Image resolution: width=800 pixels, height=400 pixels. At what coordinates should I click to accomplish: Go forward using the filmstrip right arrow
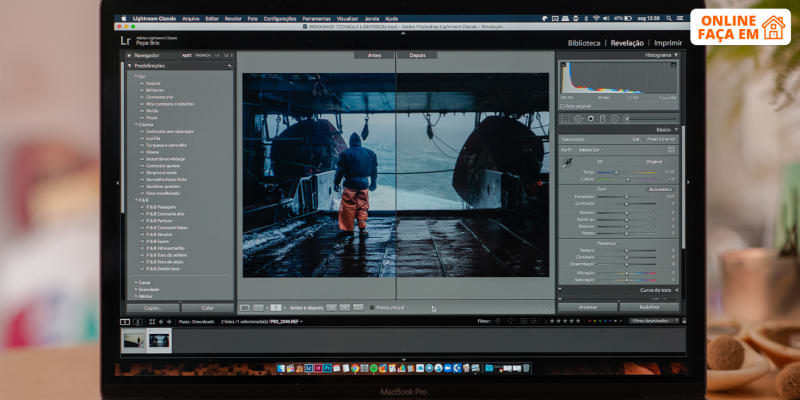pos(169,321)
